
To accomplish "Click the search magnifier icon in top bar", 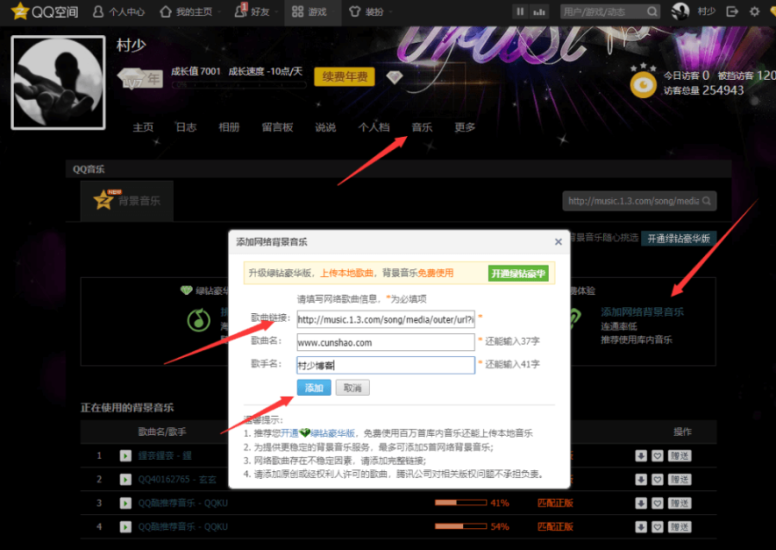I will click(x=651, y=11).
